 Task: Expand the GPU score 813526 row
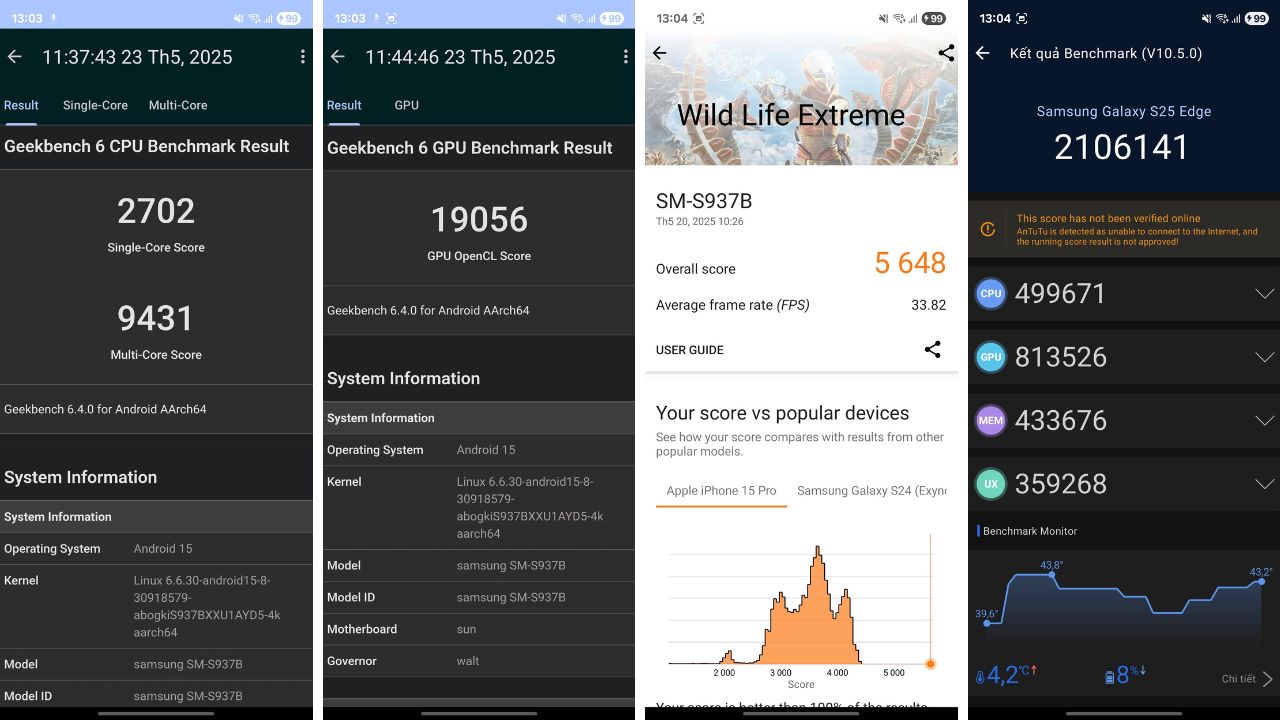point(1264,357)
